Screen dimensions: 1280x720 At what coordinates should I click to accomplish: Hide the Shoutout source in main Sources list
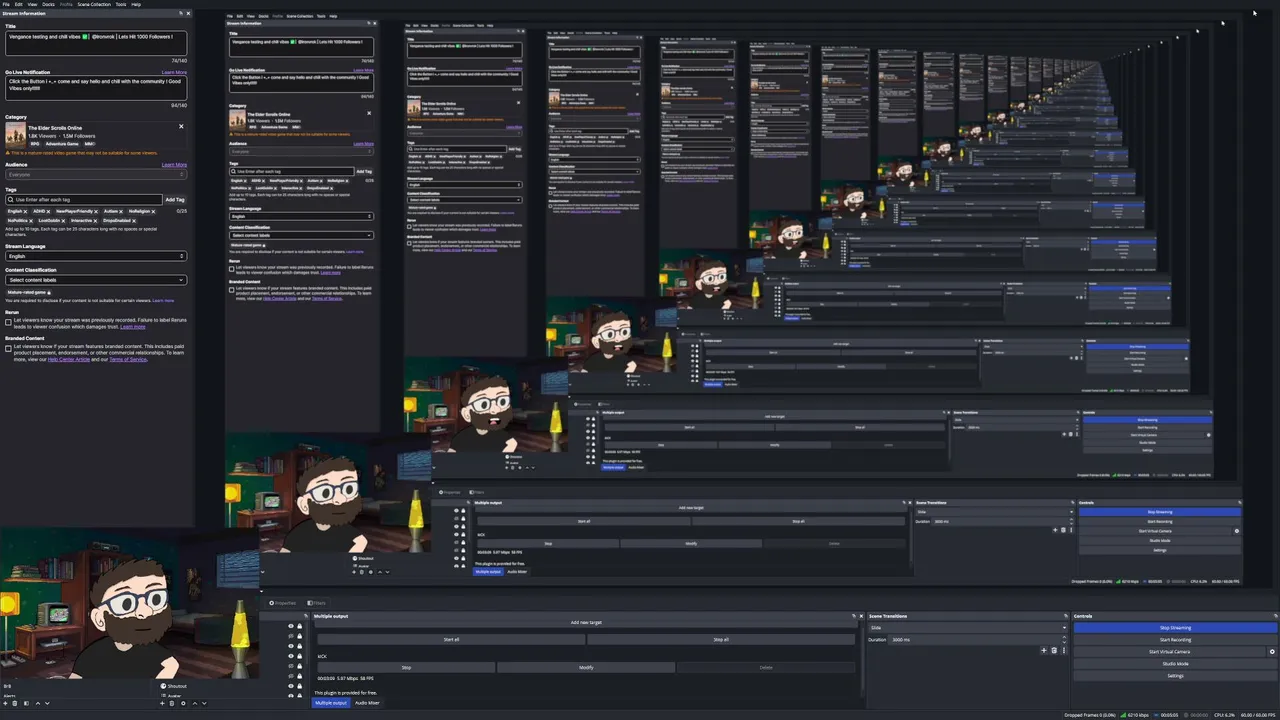point(291,686)
